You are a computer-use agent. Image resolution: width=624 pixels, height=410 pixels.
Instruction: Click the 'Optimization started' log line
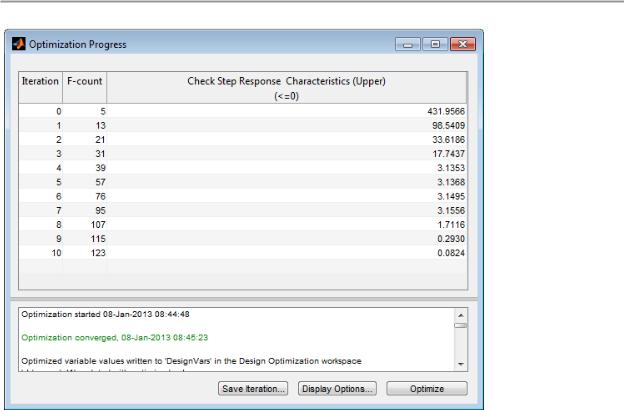105,314
